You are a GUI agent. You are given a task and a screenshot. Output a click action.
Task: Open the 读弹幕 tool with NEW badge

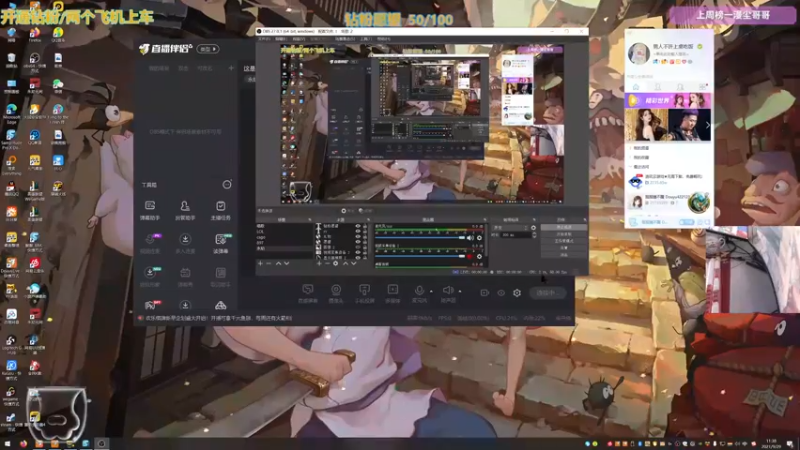click(x=220, y=243)
